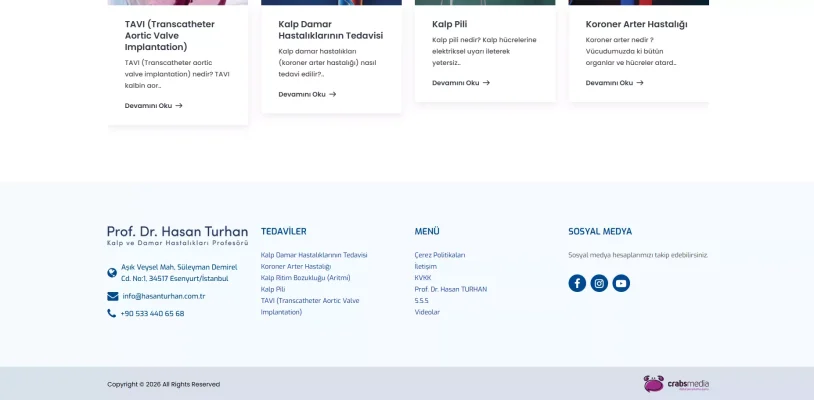Click the Crabs Media logo
The height and width of the screenshot is (400, 814).
click(675, 384)
